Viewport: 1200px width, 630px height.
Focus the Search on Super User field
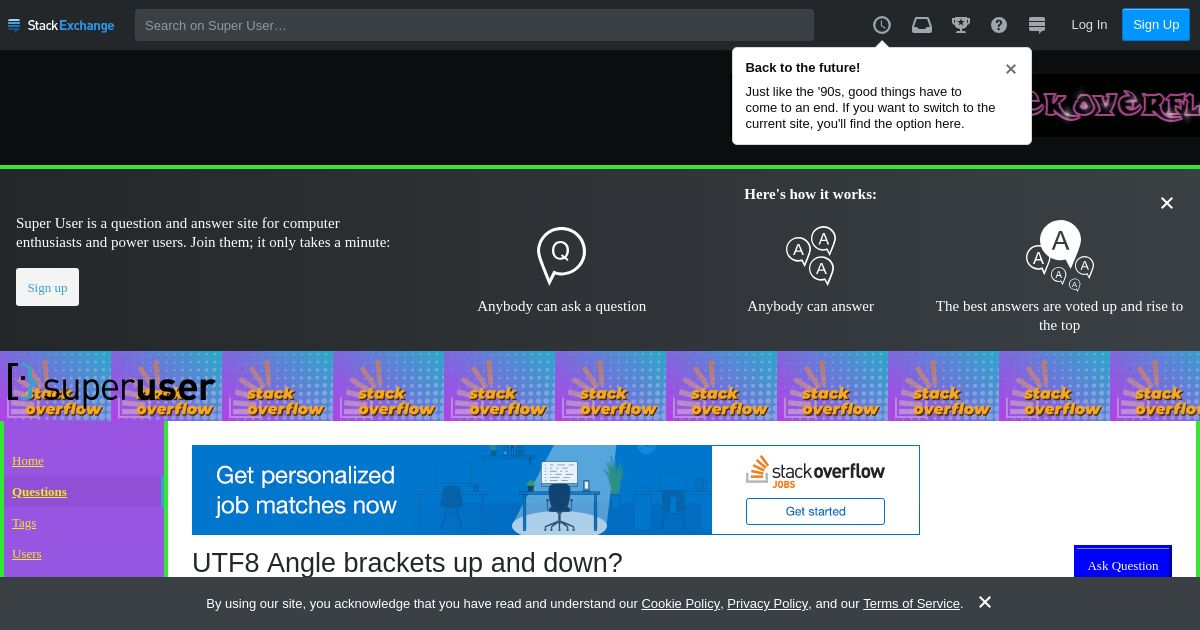(474, 25)
